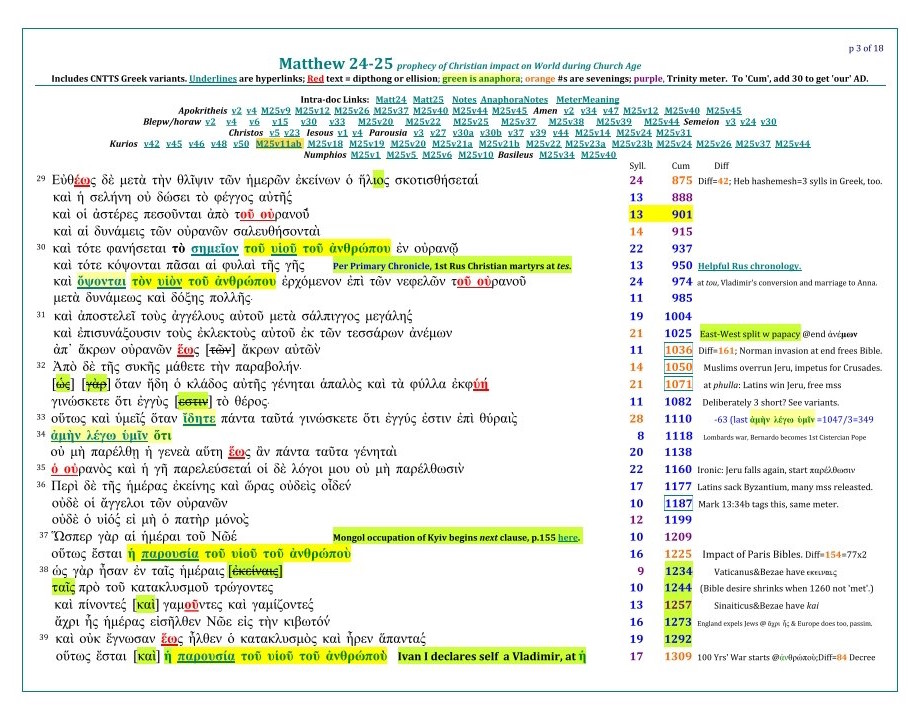Select the boxed cumulative value 1050
The image size is (922, 720).
coord(678,368)
